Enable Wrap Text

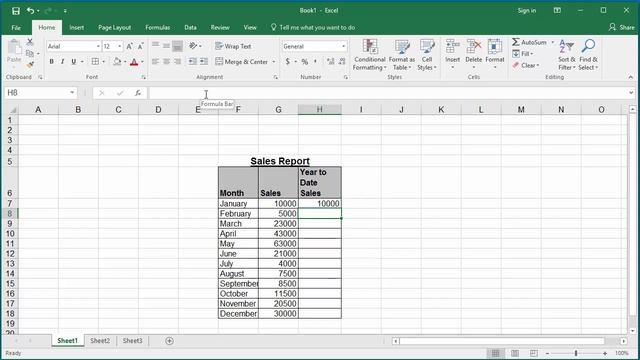[x=233, y=46]
